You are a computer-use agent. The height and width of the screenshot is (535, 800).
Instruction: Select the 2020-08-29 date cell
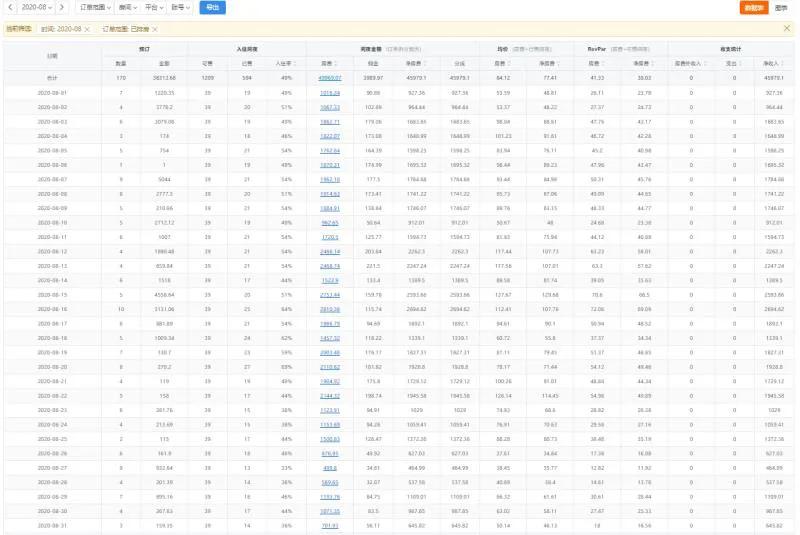tap(52, 497)
